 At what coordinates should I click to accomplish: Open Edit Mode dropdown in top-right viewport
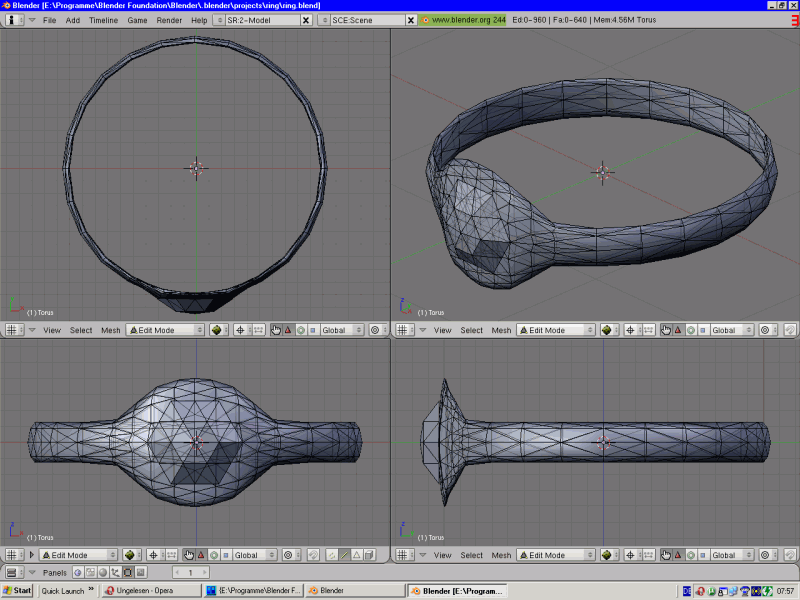555,330
